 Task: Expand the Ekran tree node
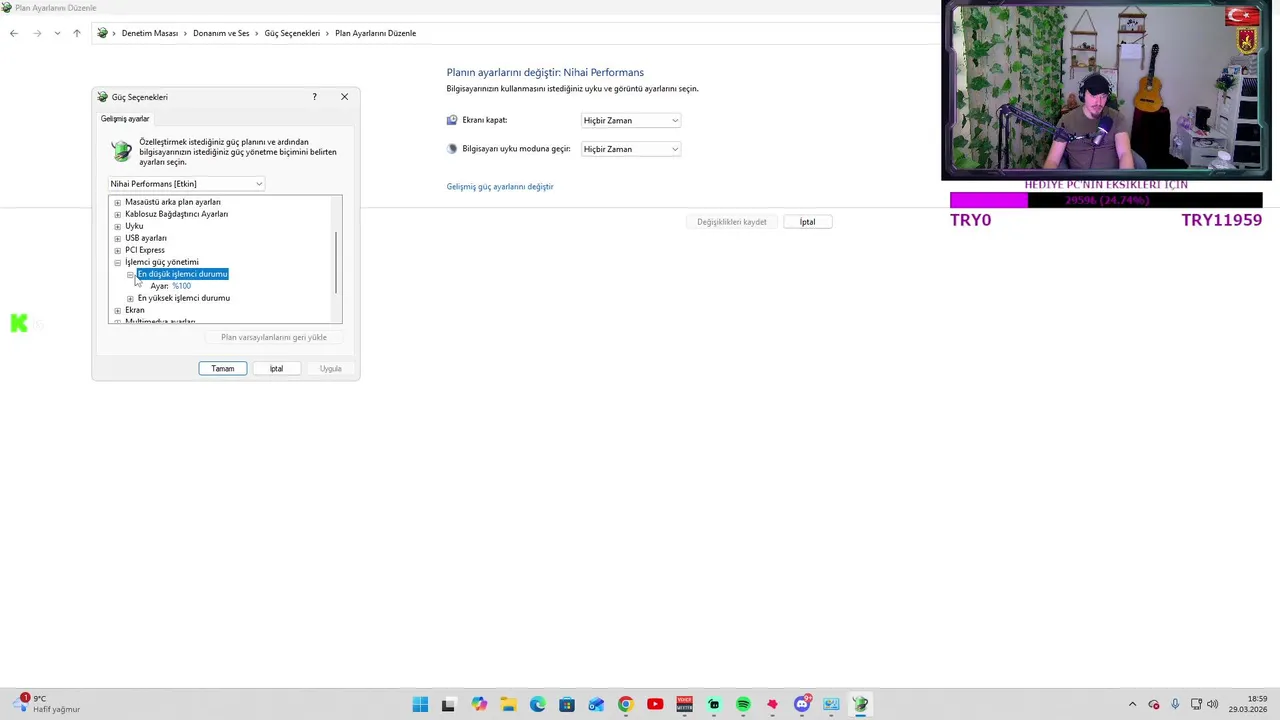coord(117,310)
